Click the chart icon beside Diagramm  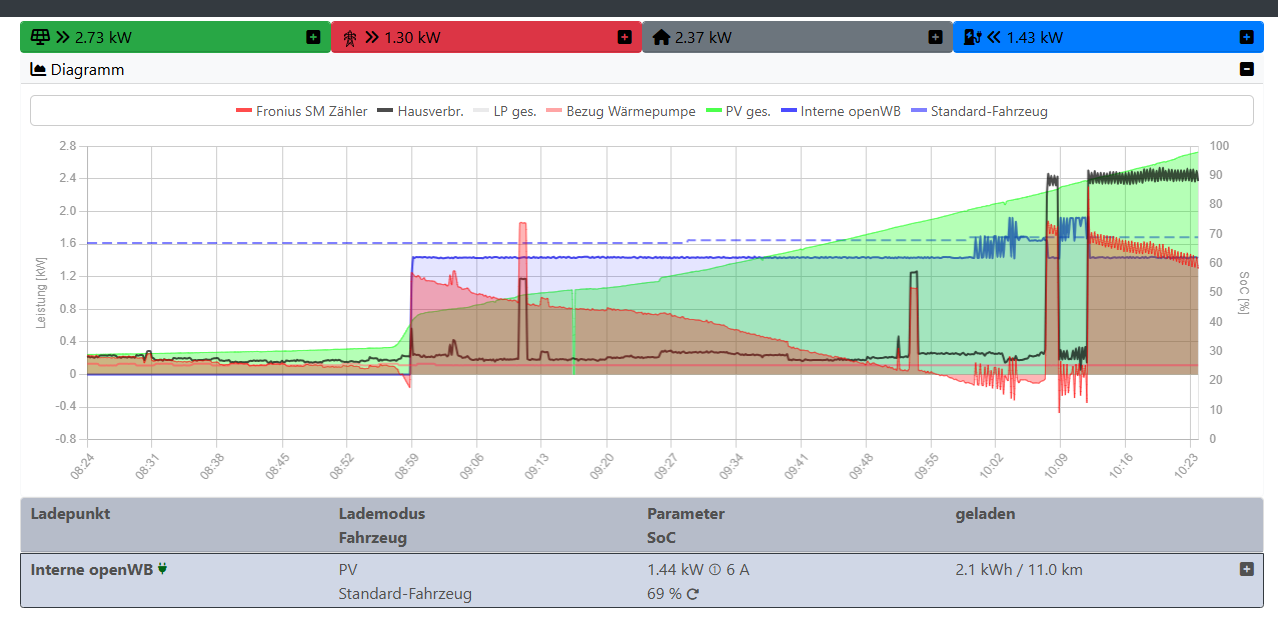click(39, 70)
